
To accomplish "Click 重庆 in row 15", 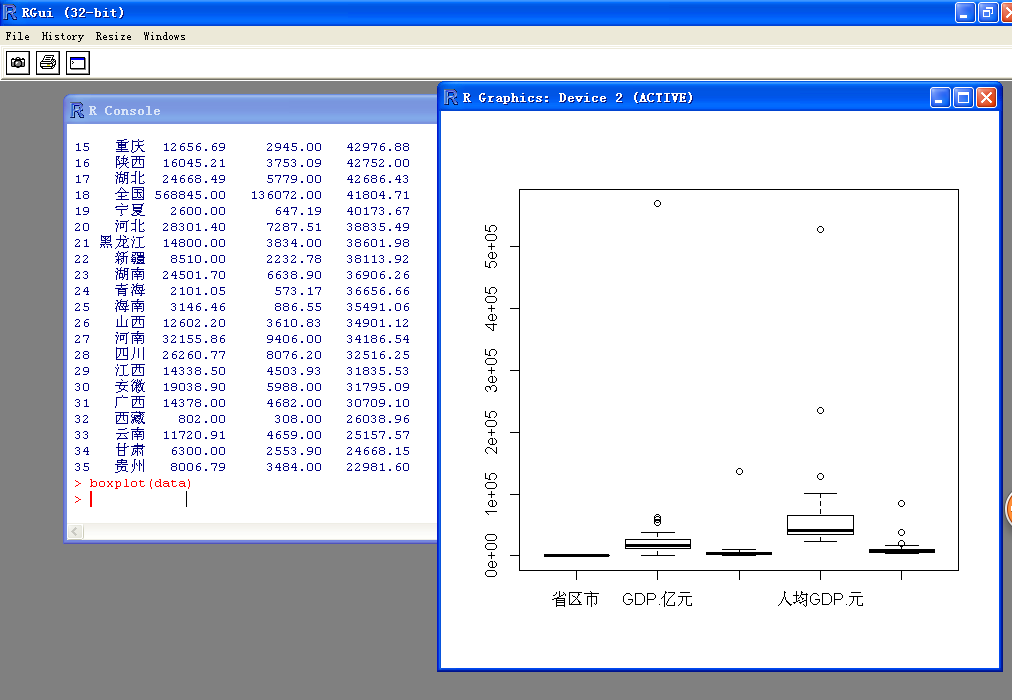I will 130,146.
